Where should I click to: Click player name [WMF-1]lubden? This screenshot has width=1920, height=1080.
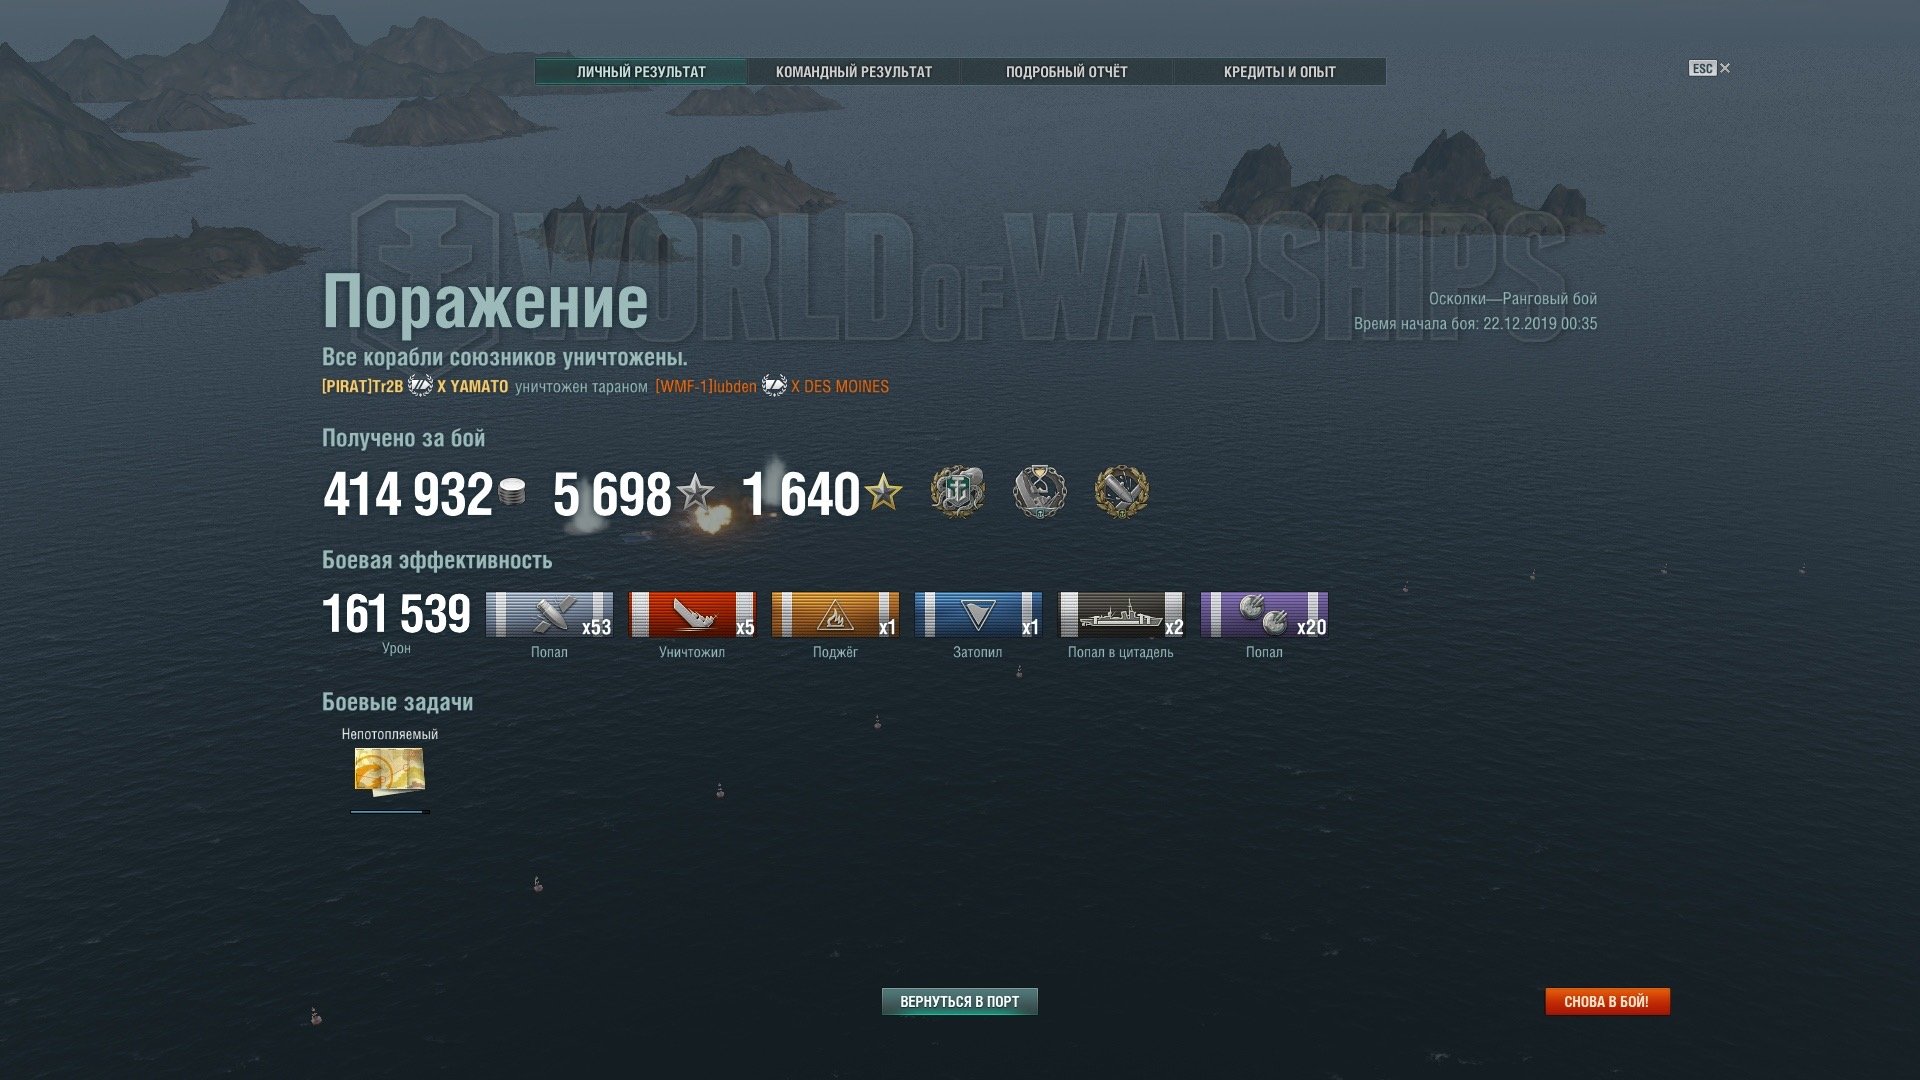click(706, 387)
